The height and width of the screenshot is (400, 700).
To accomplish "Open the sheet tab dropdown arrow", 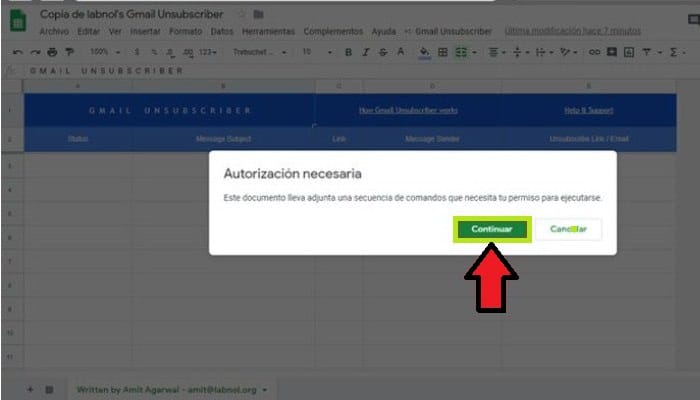I will (265, 390).
